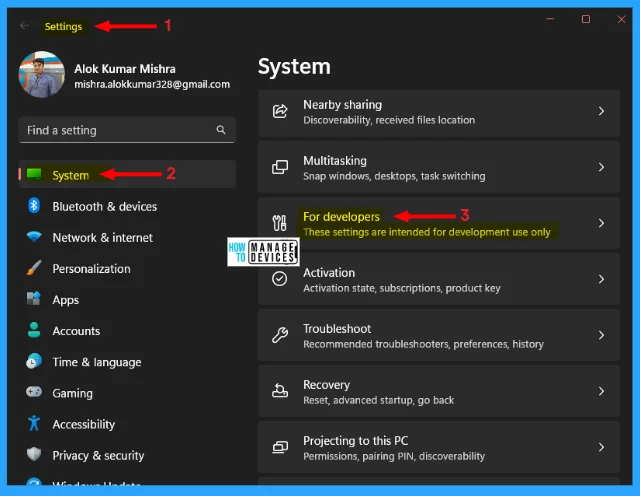Click the Accessibility figure icon
640x496 pixels.
(x=34, y=423)
